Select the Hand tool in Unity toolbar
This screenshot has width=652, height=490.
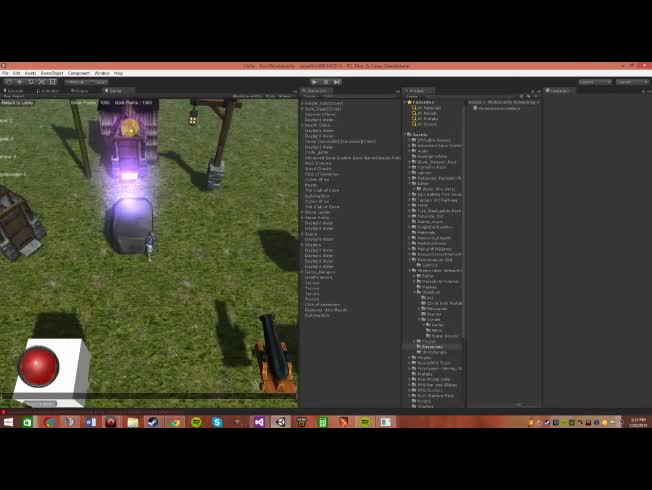pos(9,82)
